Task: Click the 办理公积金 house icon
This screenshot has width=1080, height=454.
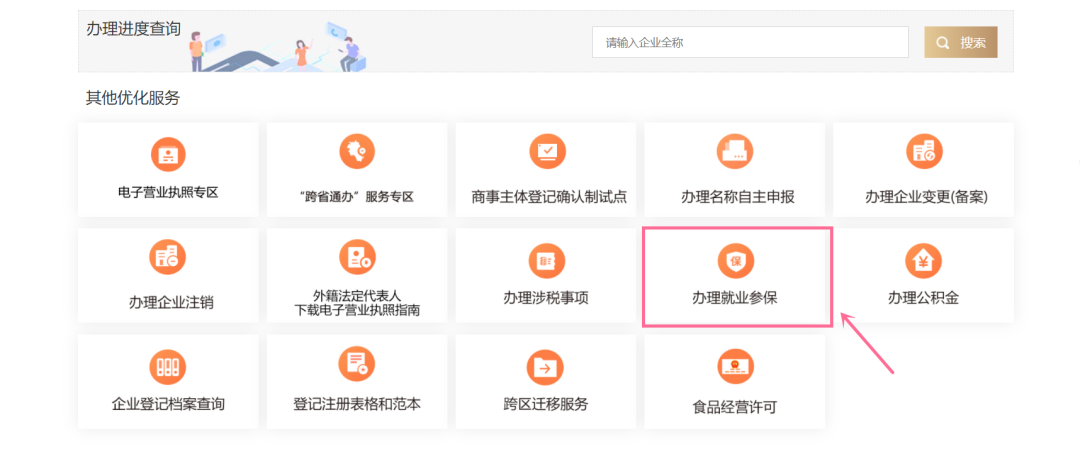Action: click(923, 261)
